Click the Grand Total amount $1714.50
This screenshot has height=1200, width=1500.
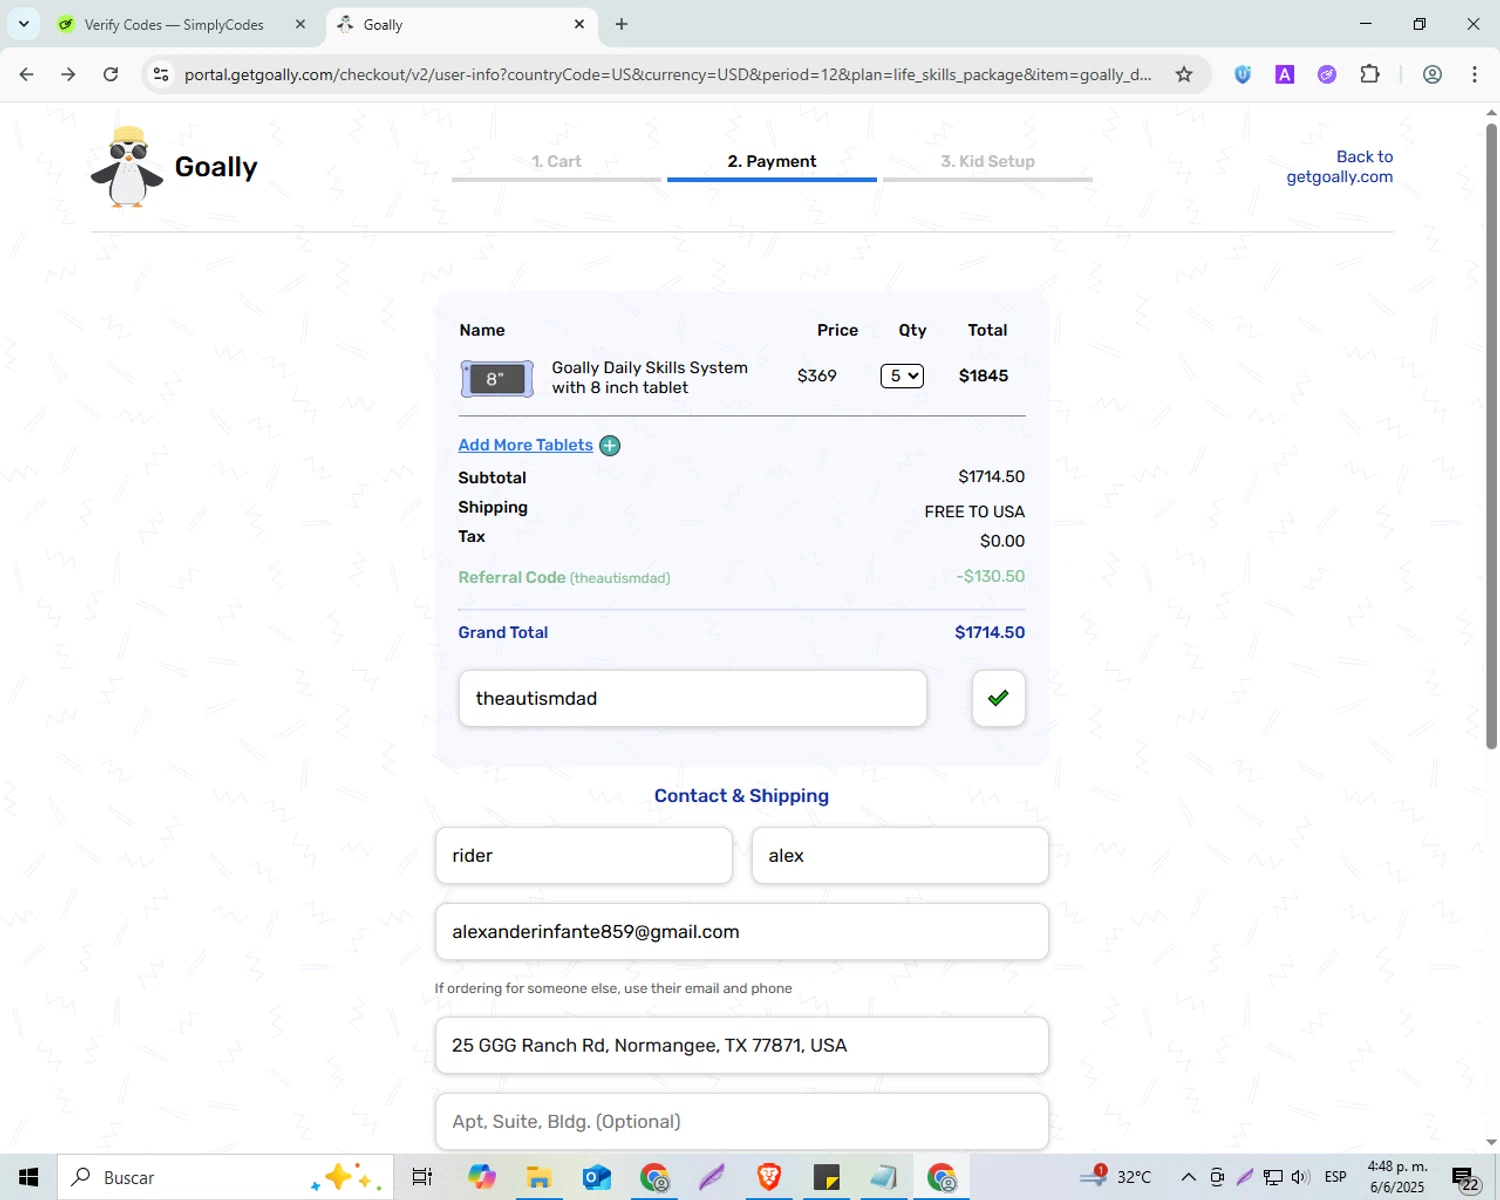(x=990, y=633)
